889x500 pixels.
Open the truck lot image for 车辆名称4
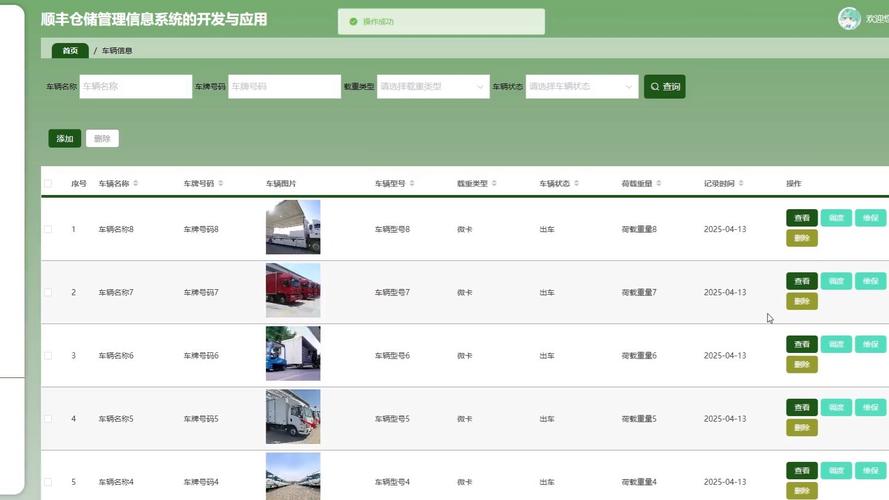[x=293, y=476]
